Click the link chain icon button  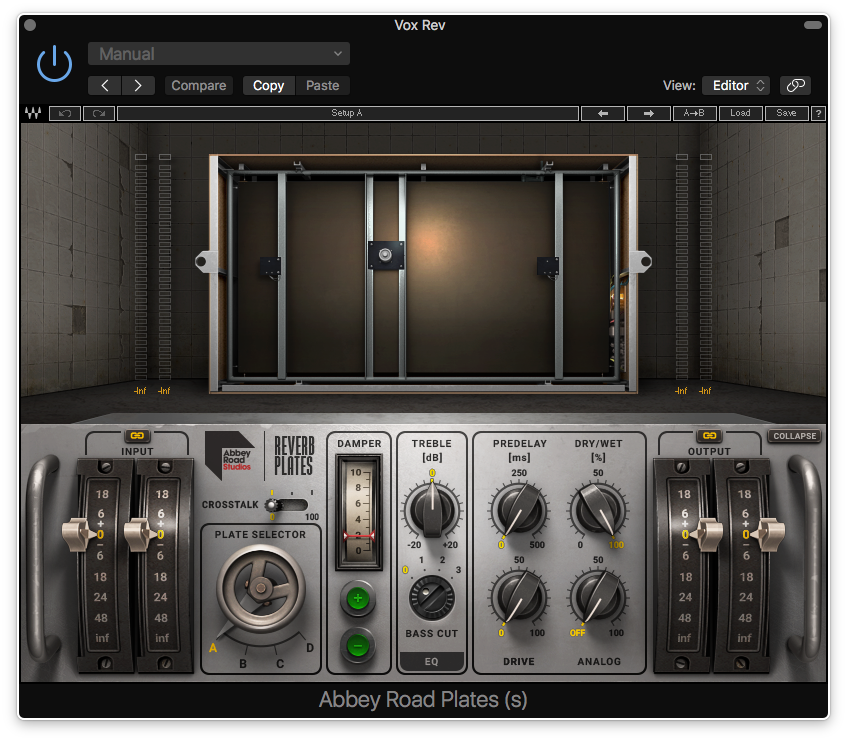point(795,85)
